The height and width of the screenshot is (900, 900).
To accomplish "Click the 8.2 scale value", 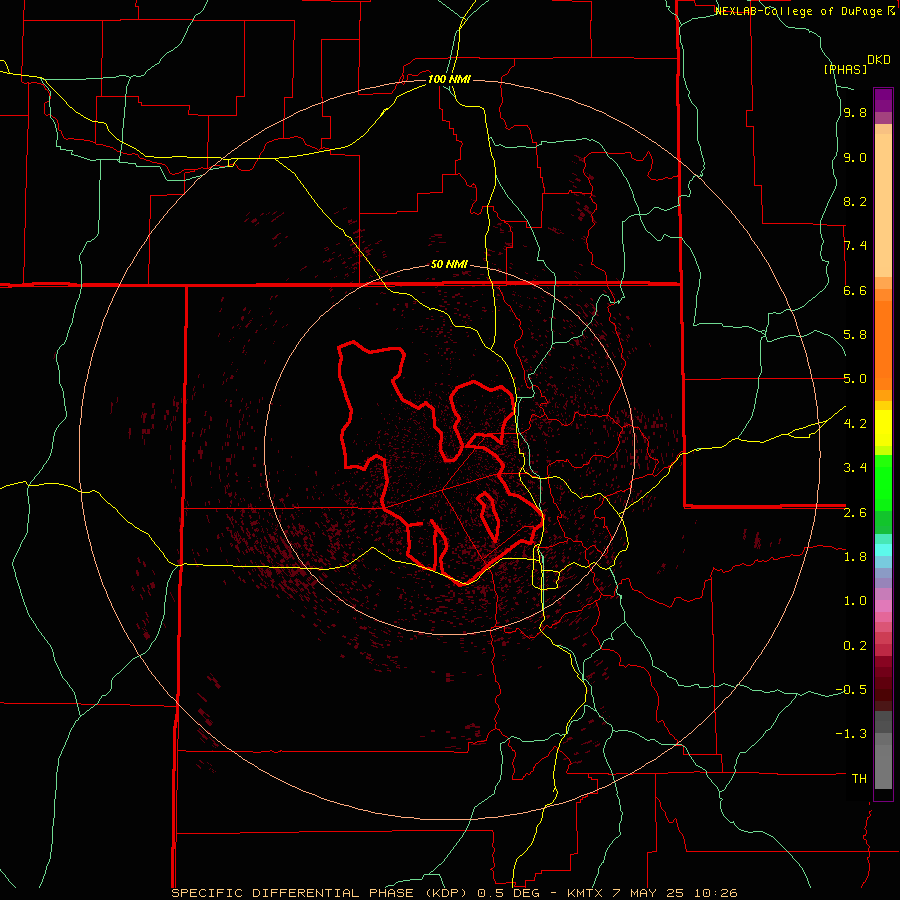I will point(855,201).
